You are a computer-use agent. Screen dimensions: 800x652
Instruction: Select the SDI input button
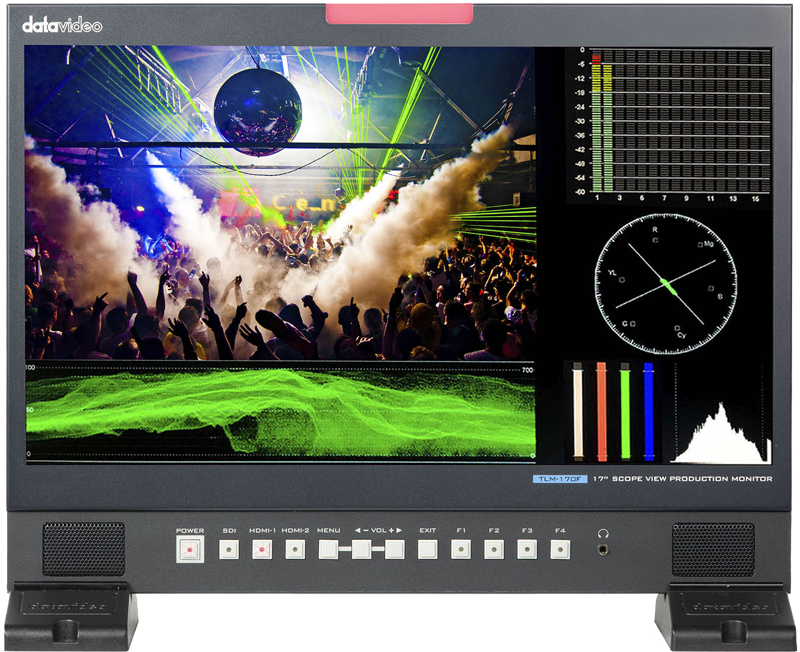pos(229,549)
